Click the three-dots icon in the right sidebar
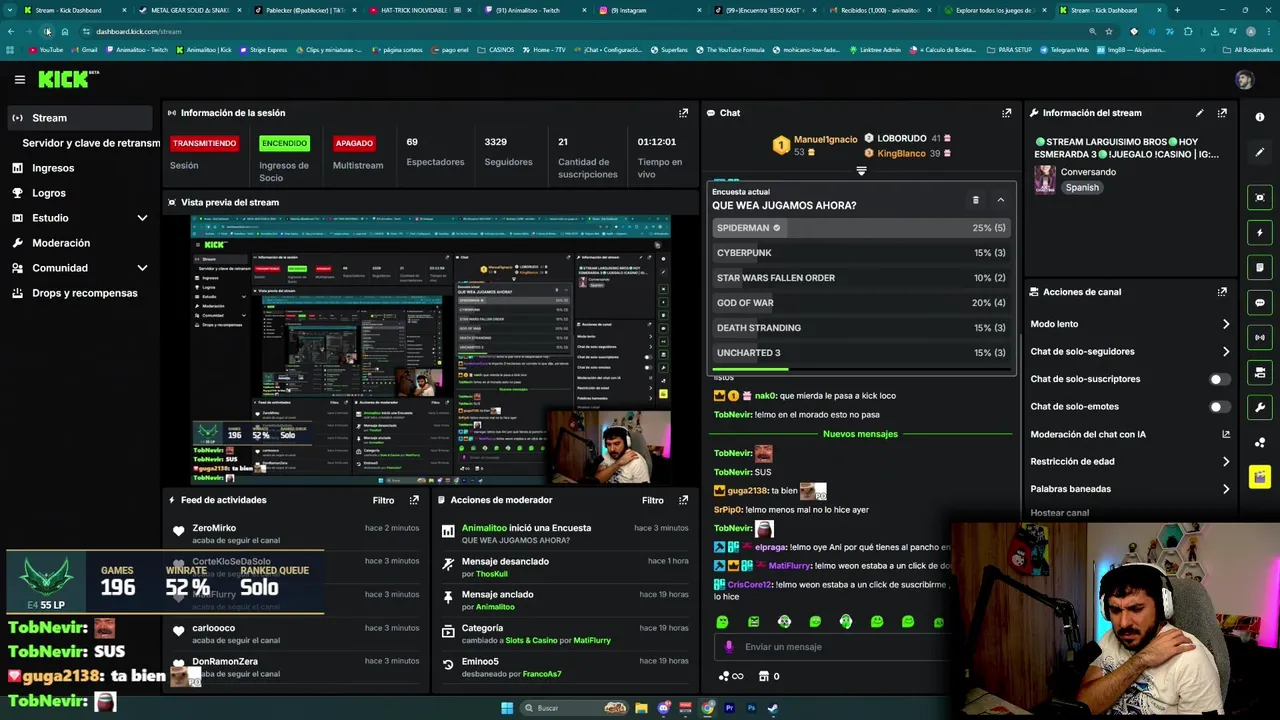Screen dimensions: 1280x720 pyautogui.click(x=1260, y=442)
